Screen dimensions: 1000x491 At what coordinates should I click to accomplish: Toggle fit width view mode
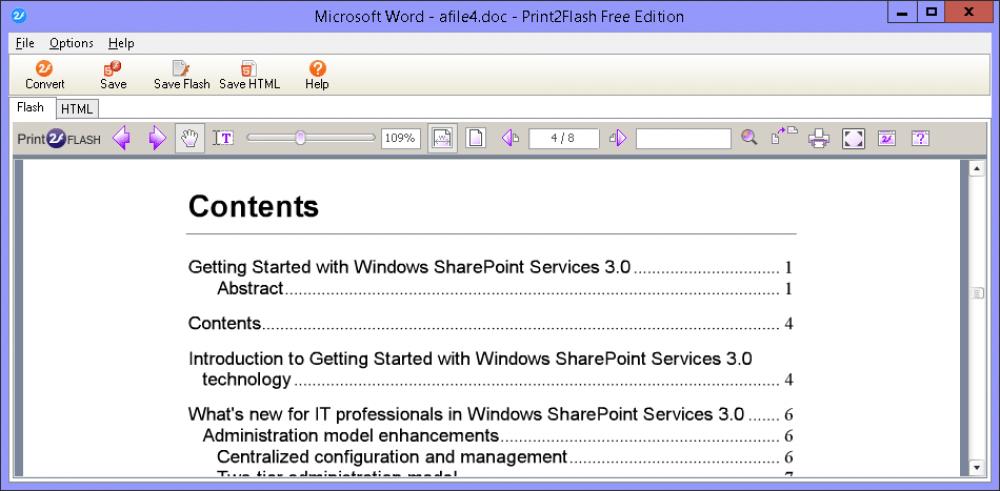pyautogui.click(x=442, y=138)
